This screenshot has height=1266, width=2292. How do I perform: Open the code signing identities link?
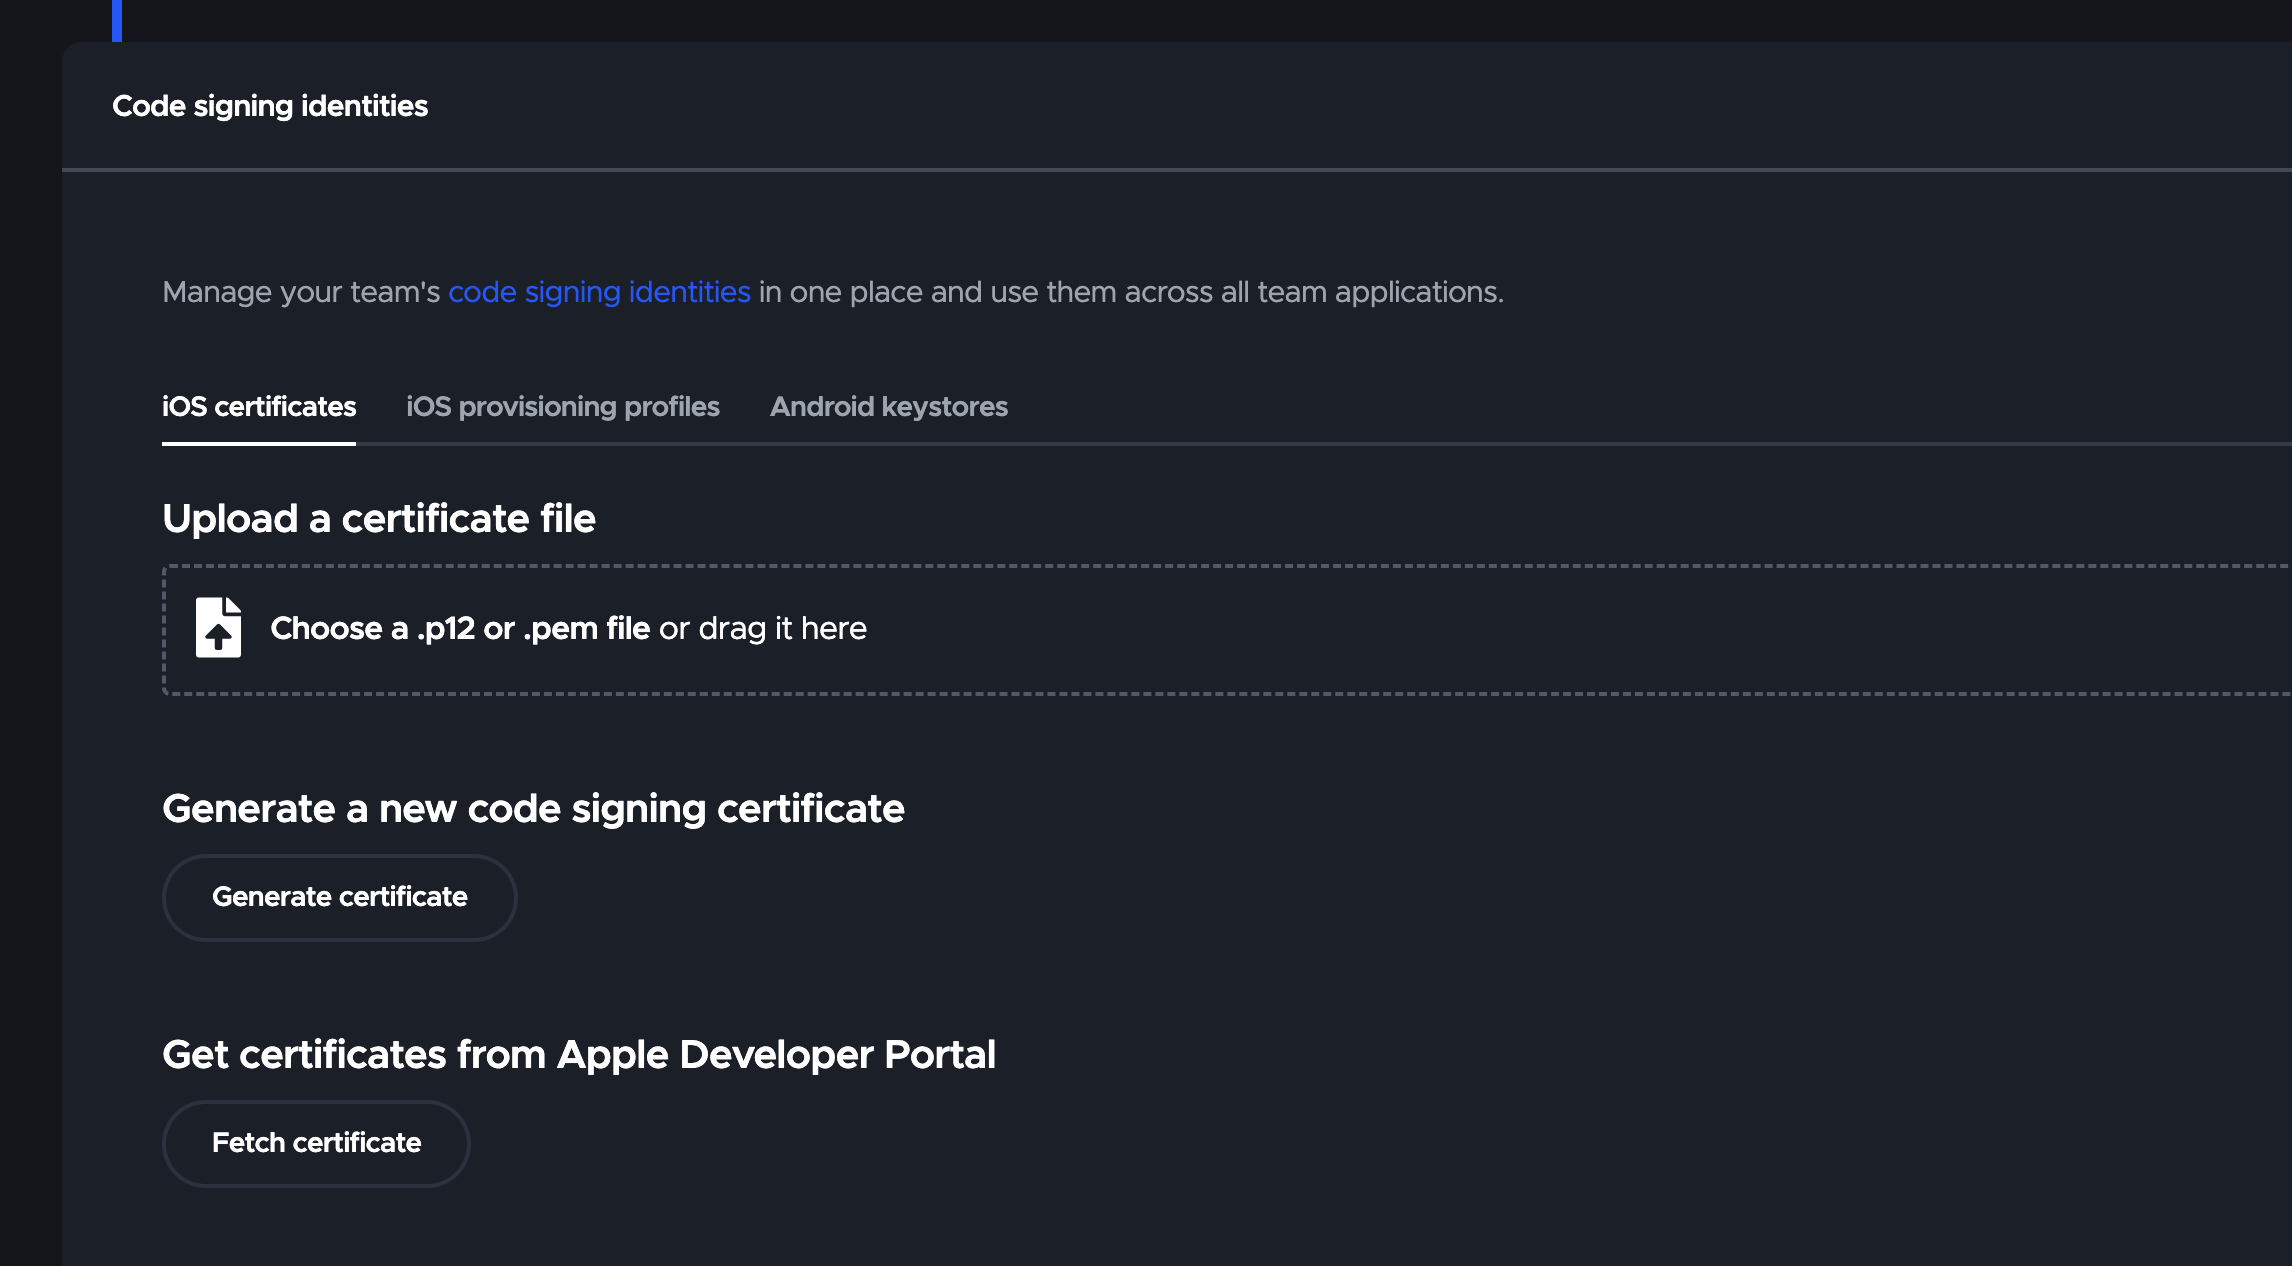(599, 292)
